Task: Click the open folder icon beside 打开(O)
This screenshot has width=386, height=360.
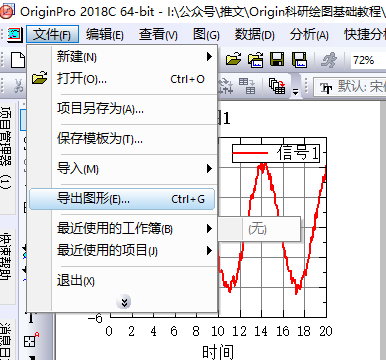Action: [40, 78]
